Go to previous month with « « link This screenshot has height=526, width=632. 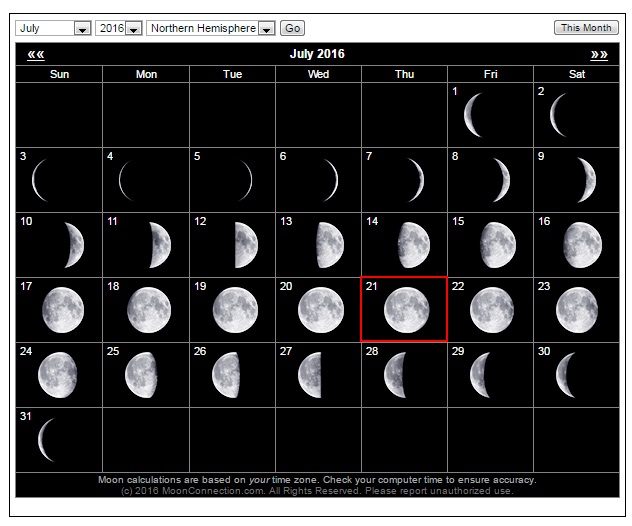click(x=36, y=54)
